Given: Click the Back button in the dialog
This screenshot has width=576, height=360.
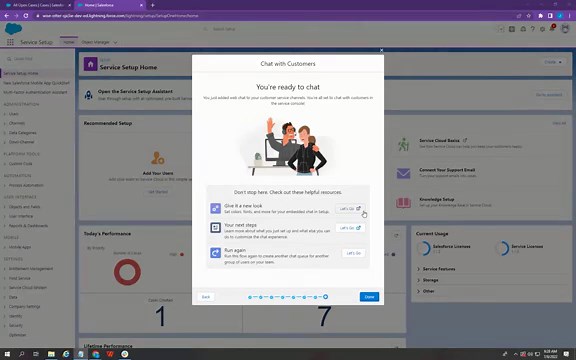Looking at the screenshot, I should click(206, 297).
